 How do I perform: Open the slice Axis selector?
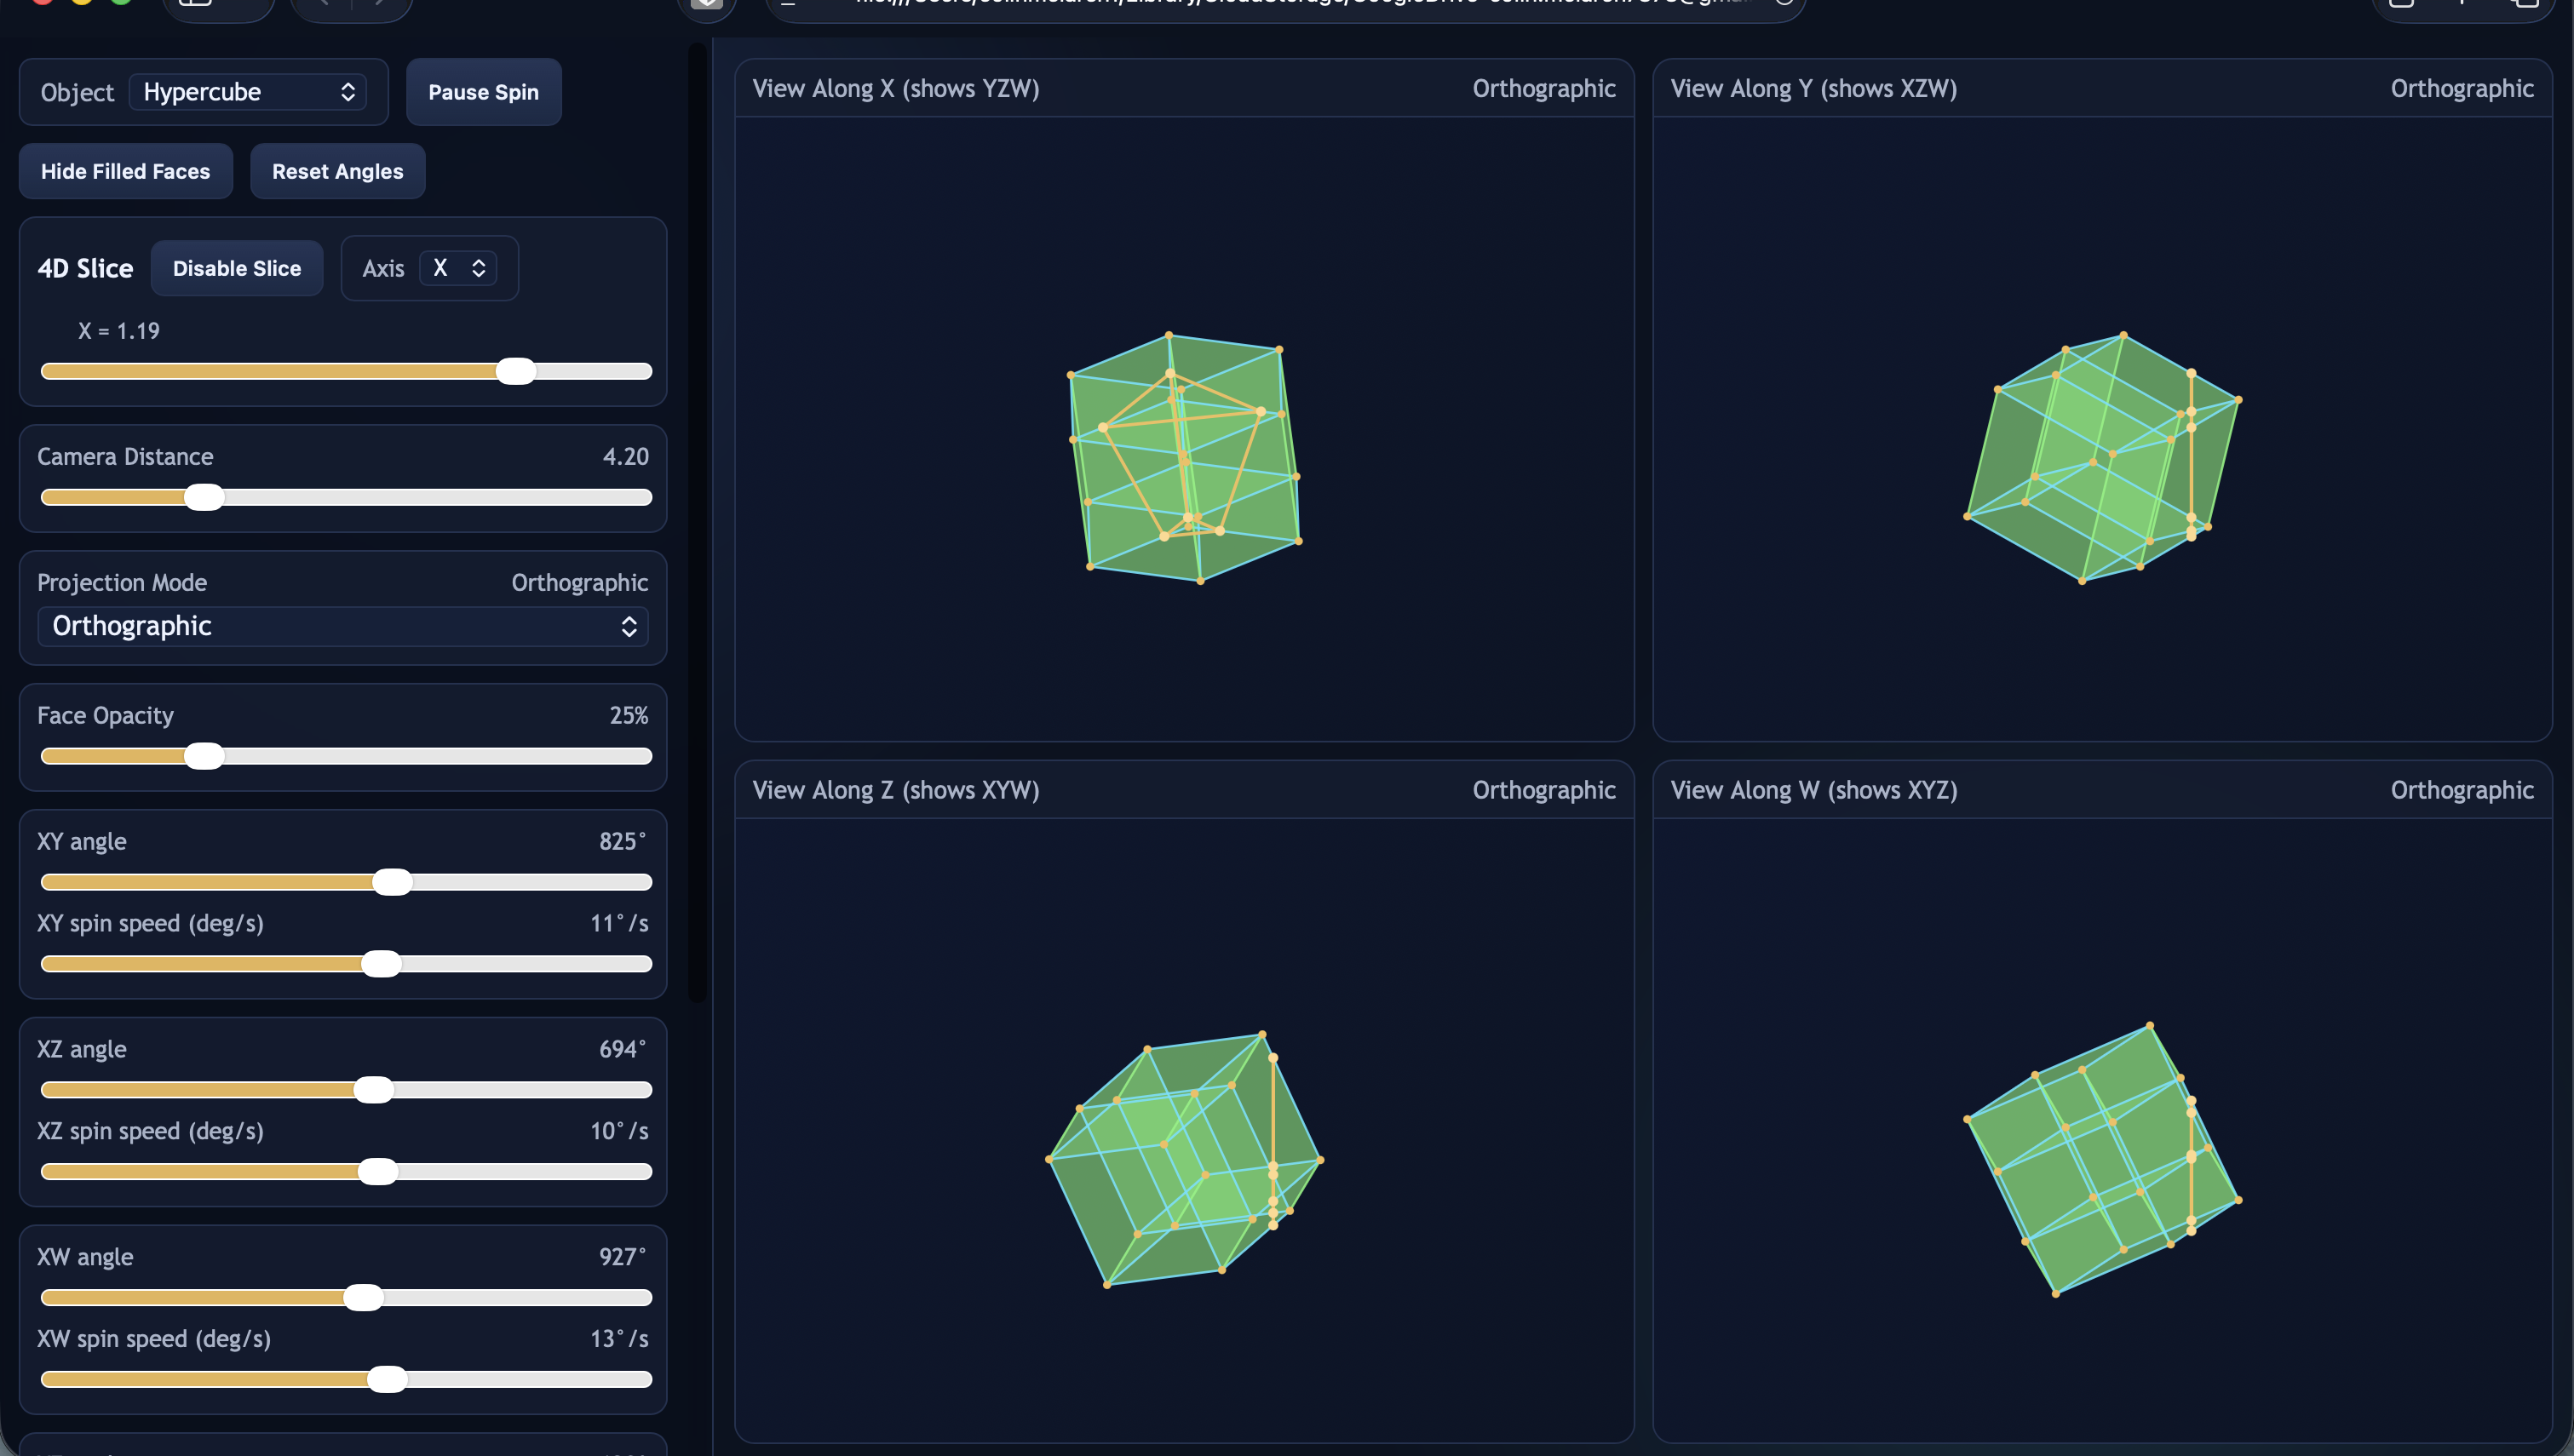pos(459,268)
